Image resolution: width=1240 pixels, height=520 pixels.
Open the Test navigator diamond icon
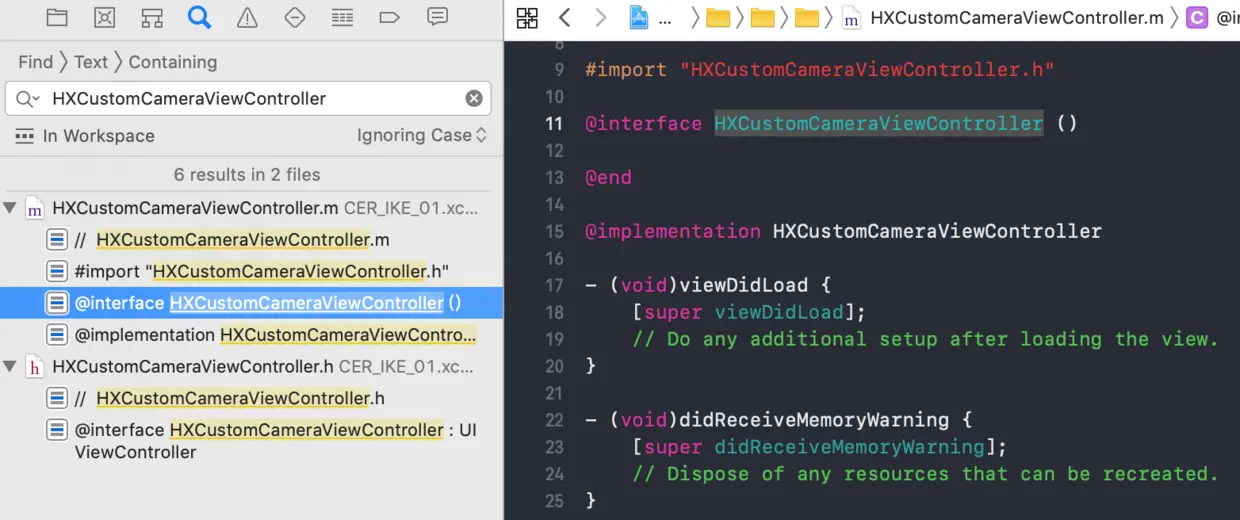294,17
